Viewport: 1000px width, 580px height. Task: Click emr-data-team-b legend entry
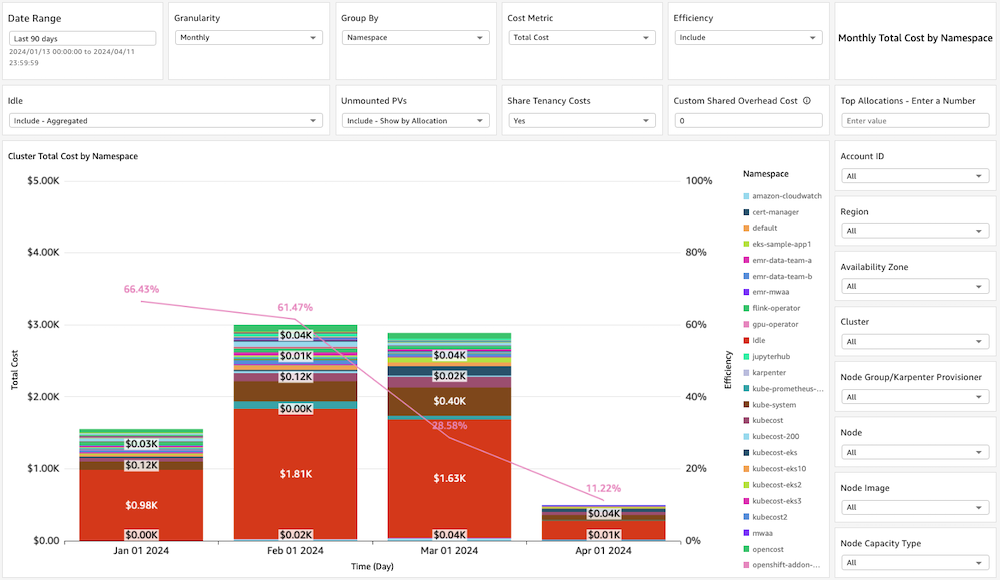777,276
